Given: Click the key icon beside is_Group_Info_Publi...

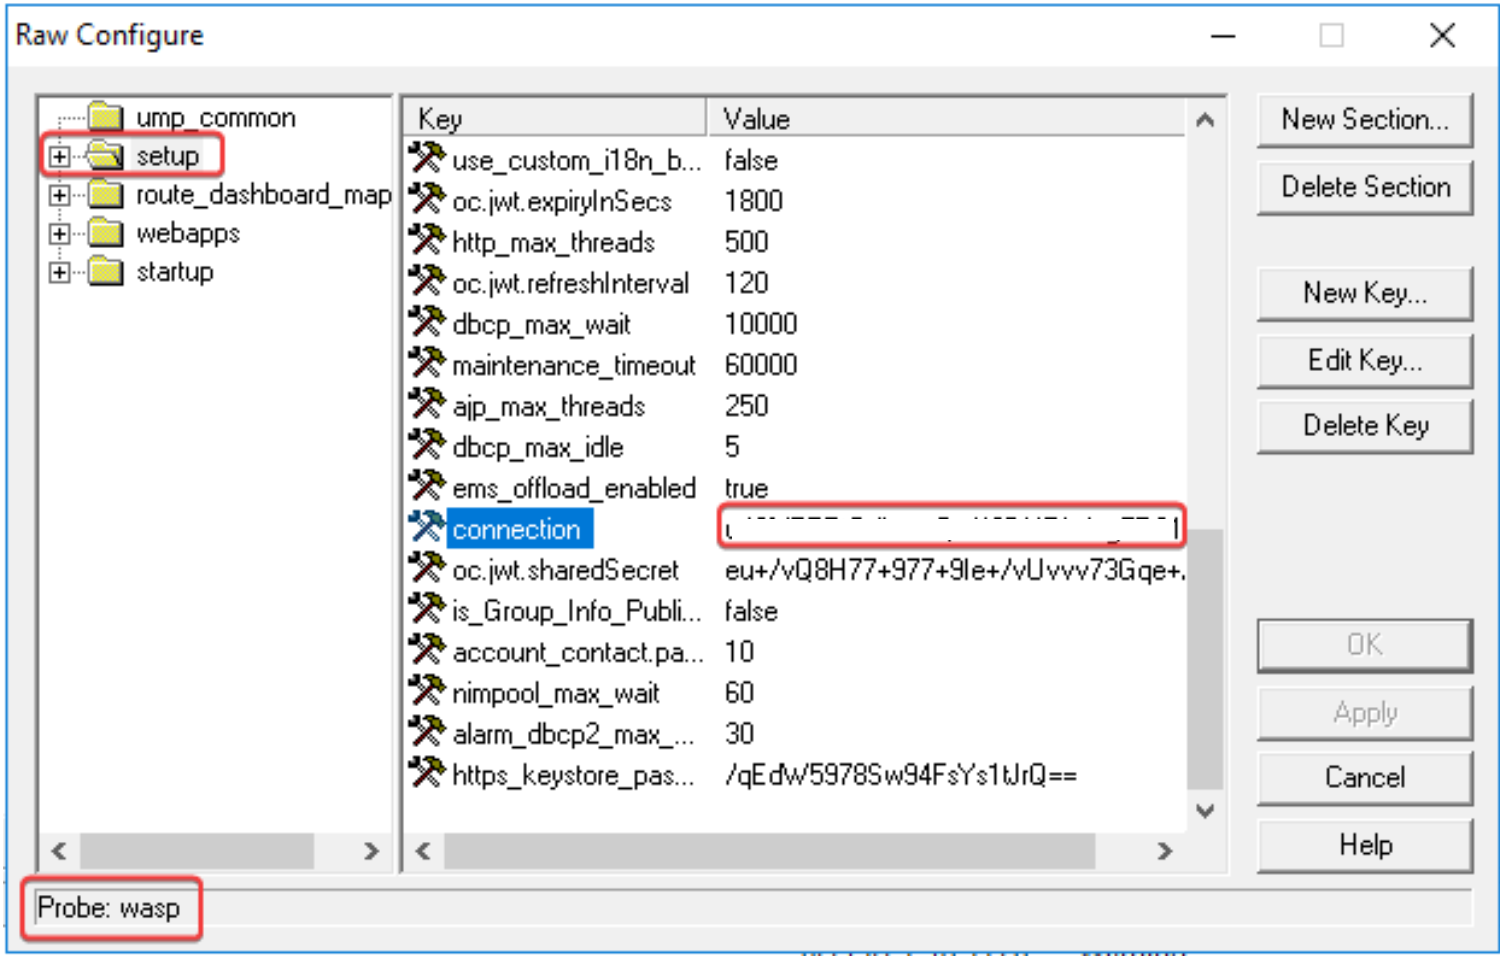Looking at the screenshot, I should click(427, 610).
